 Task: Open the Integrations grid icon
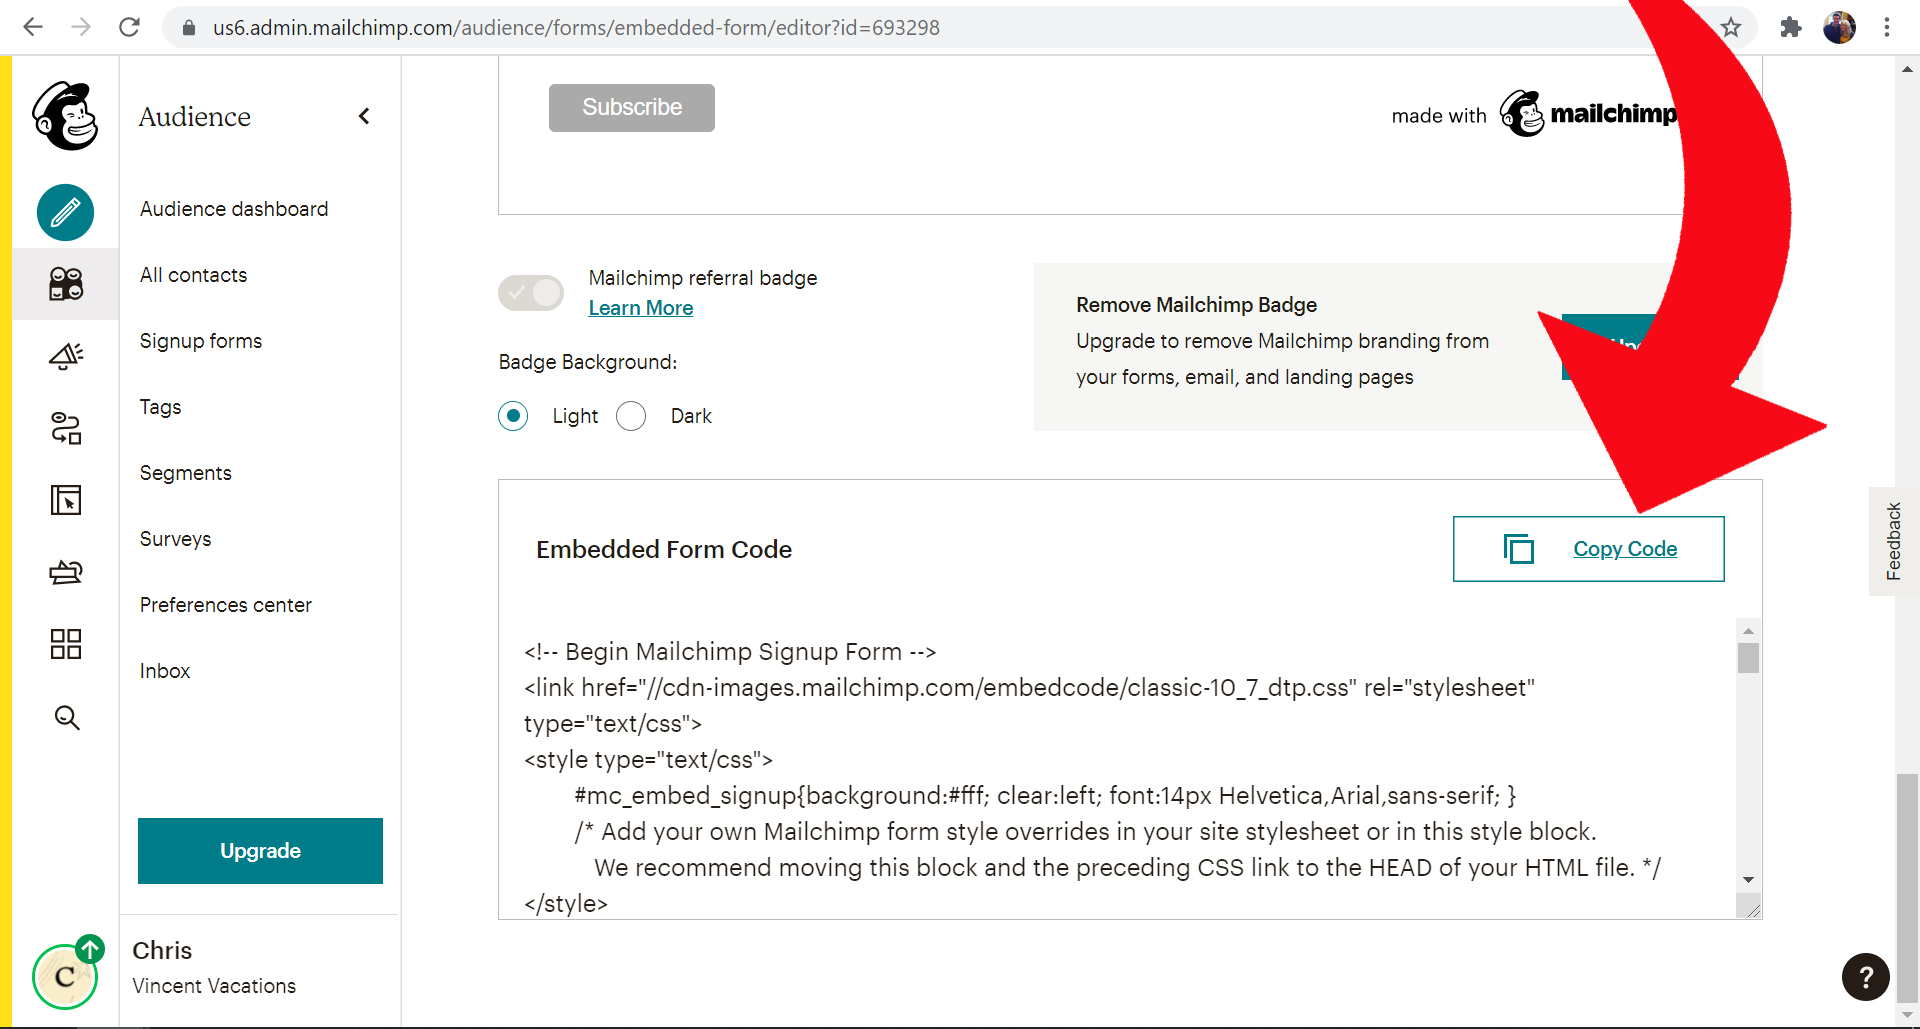(66, 644)
